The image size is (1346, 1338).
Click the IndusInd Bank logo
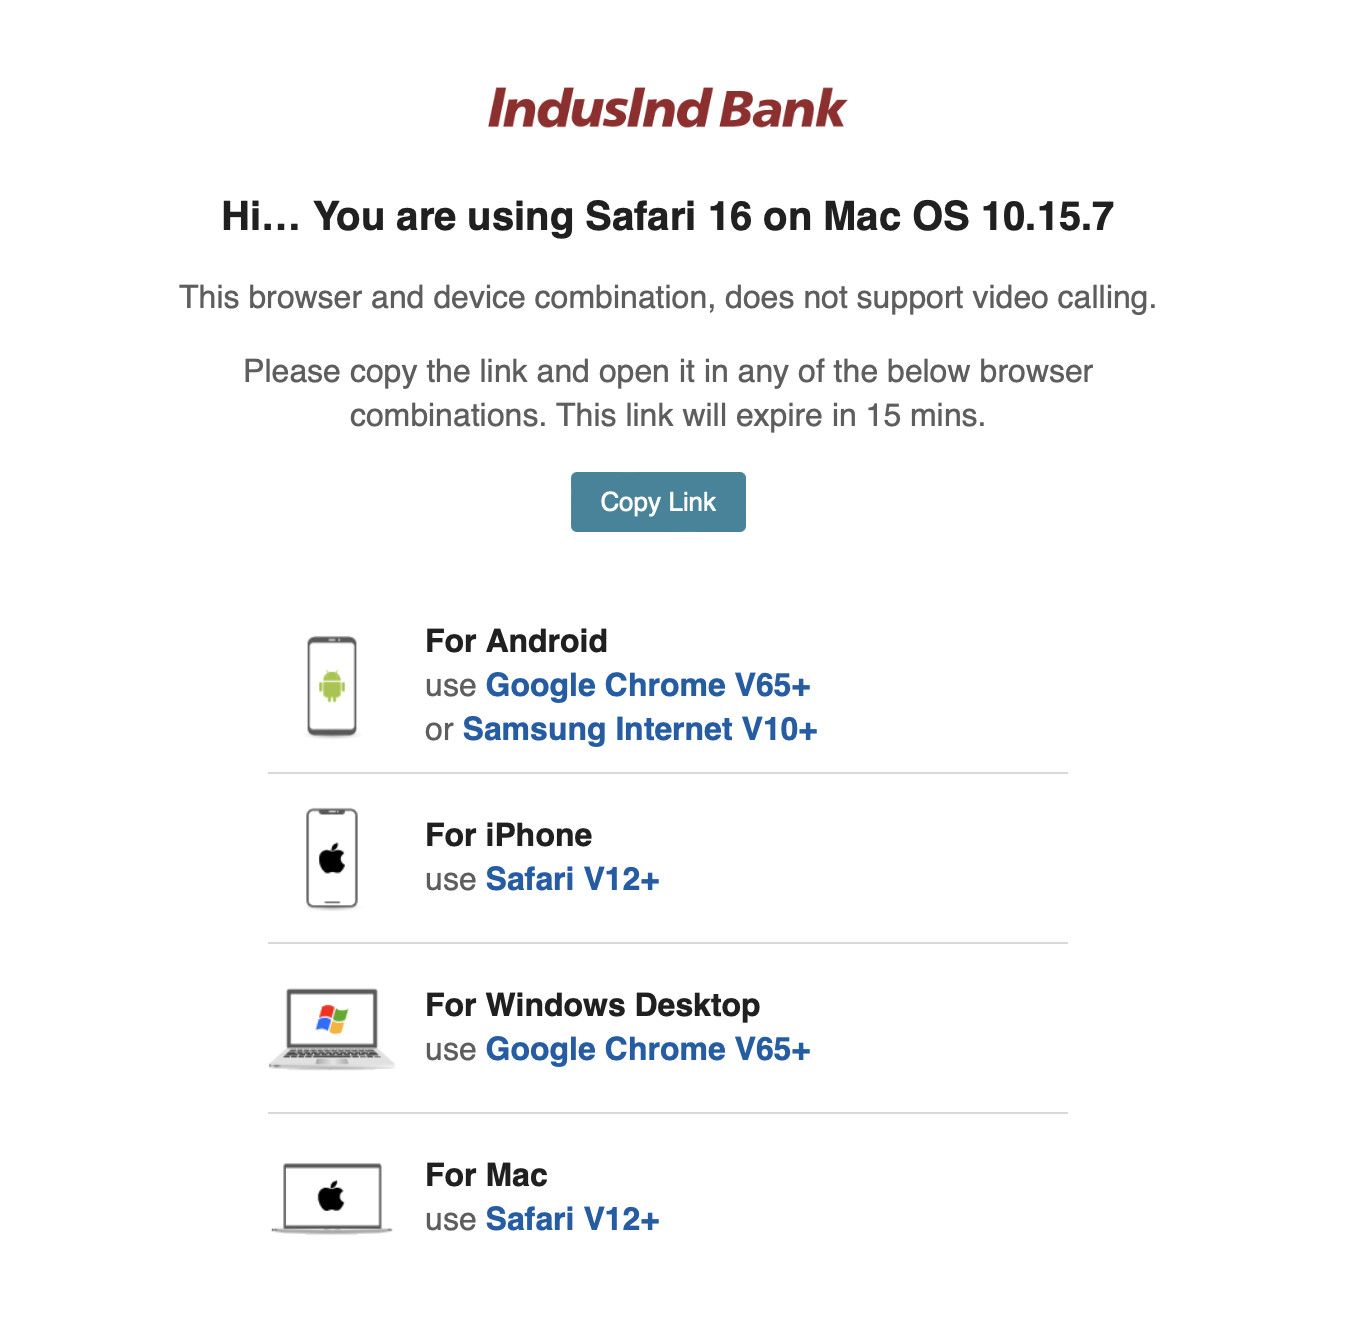click(x=667, y=109)
